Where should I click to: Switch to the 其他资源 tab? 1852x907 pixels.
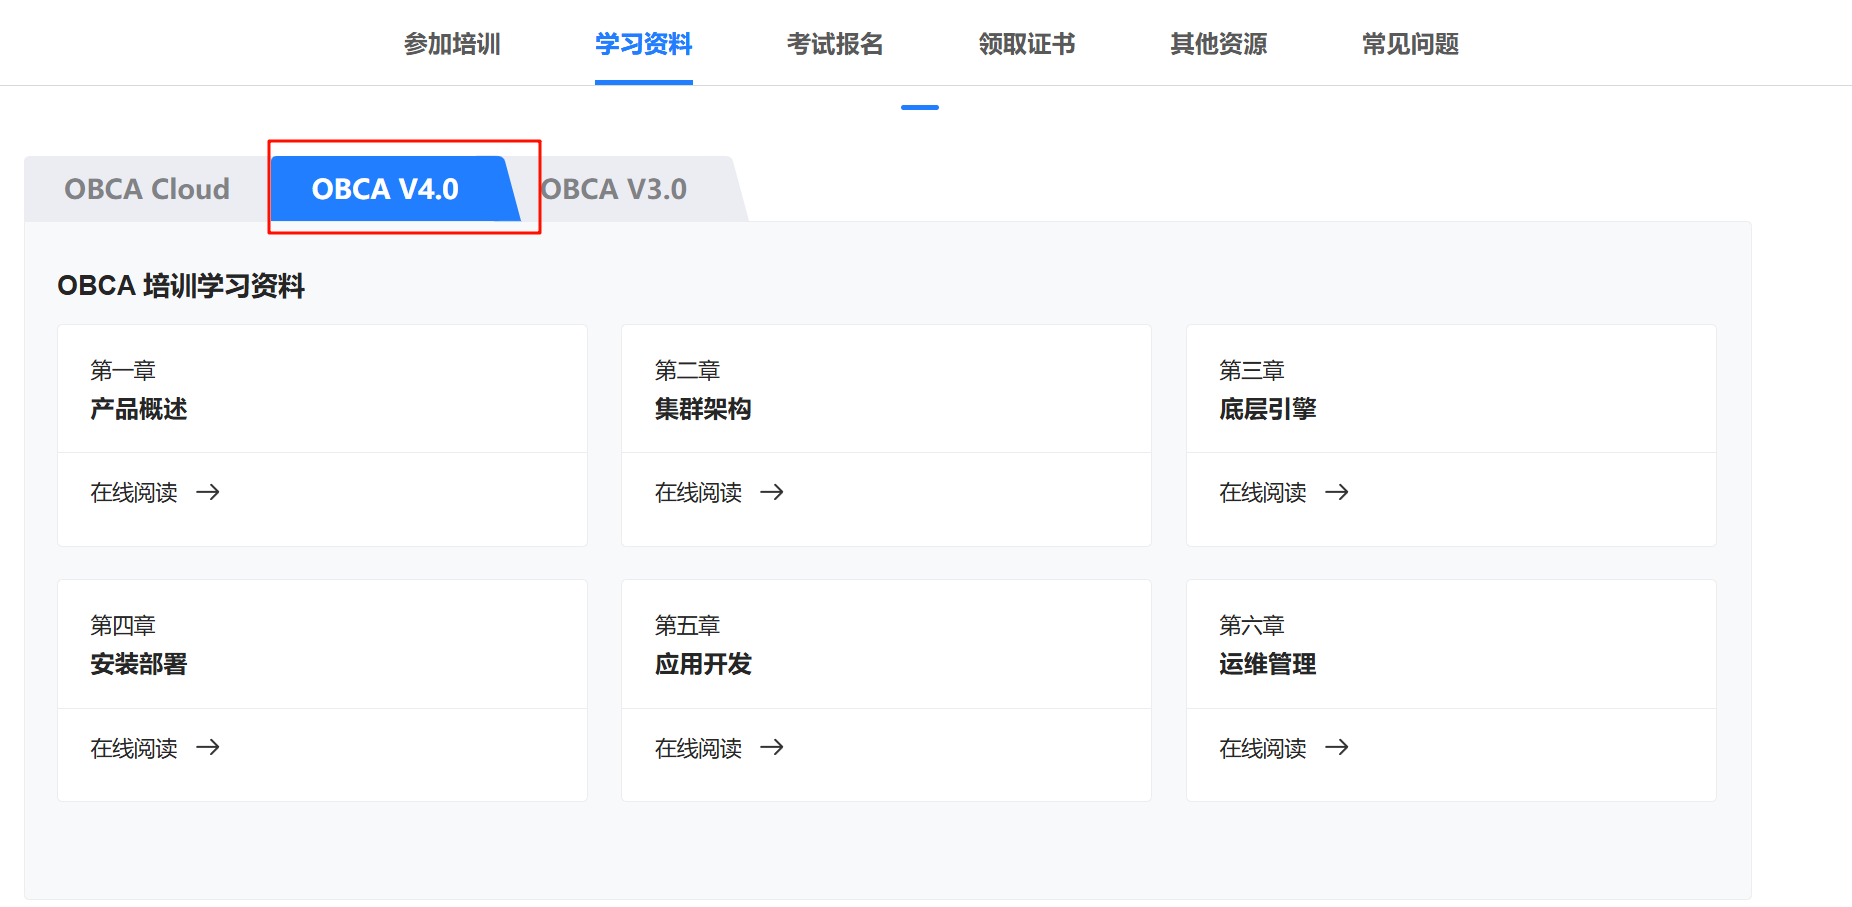click(1218, 44)
